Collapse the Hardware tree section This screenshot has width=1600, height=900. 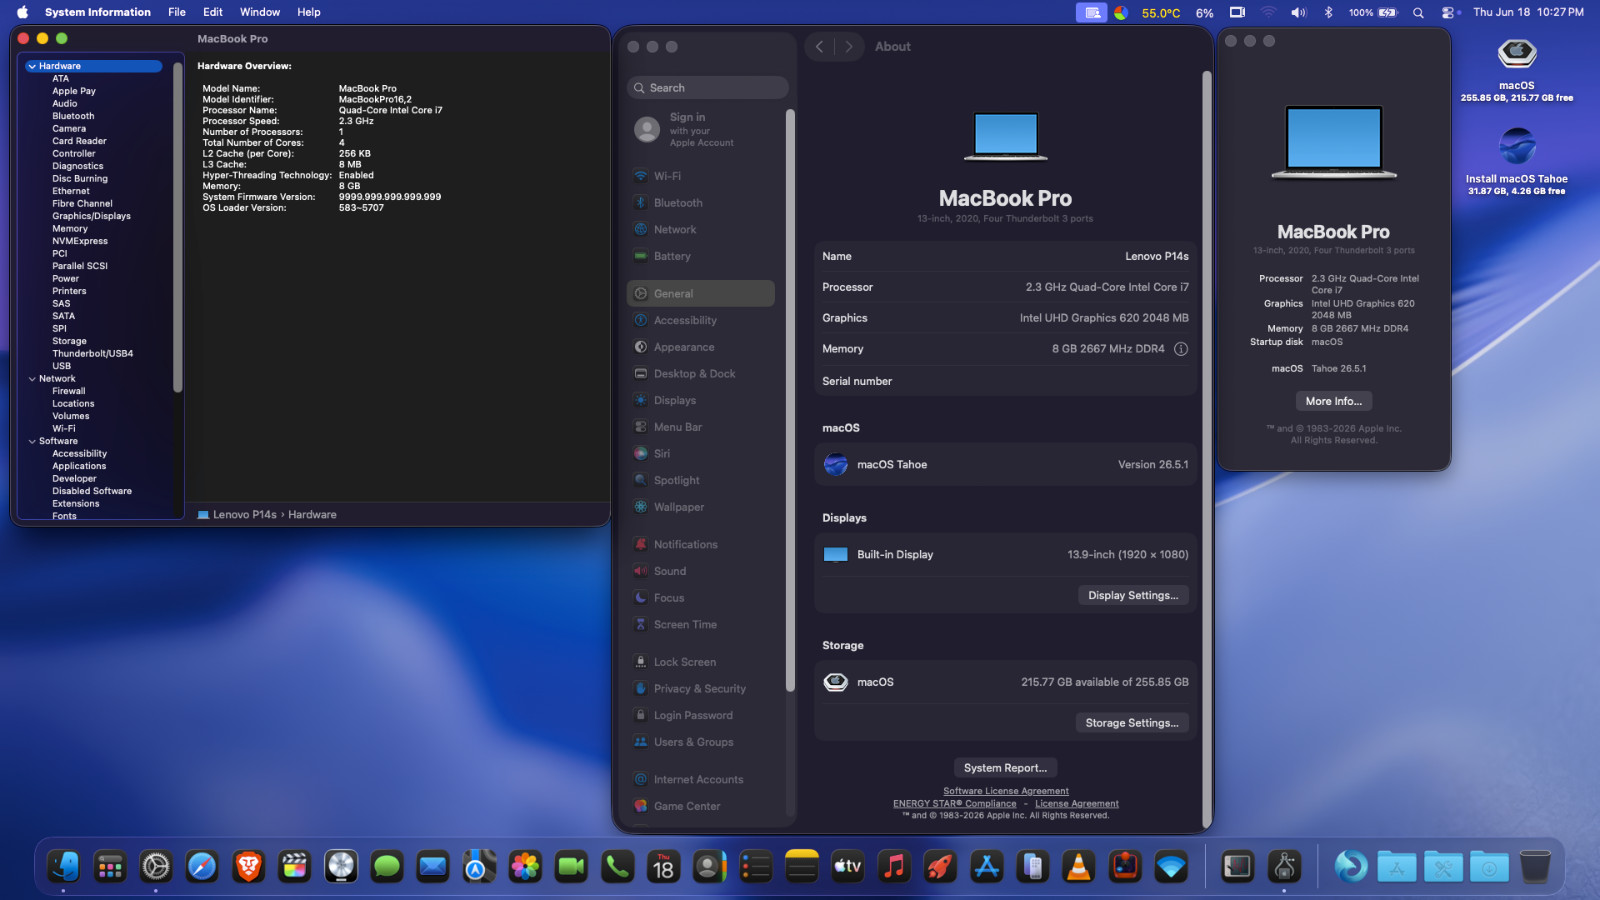[32, 66]
